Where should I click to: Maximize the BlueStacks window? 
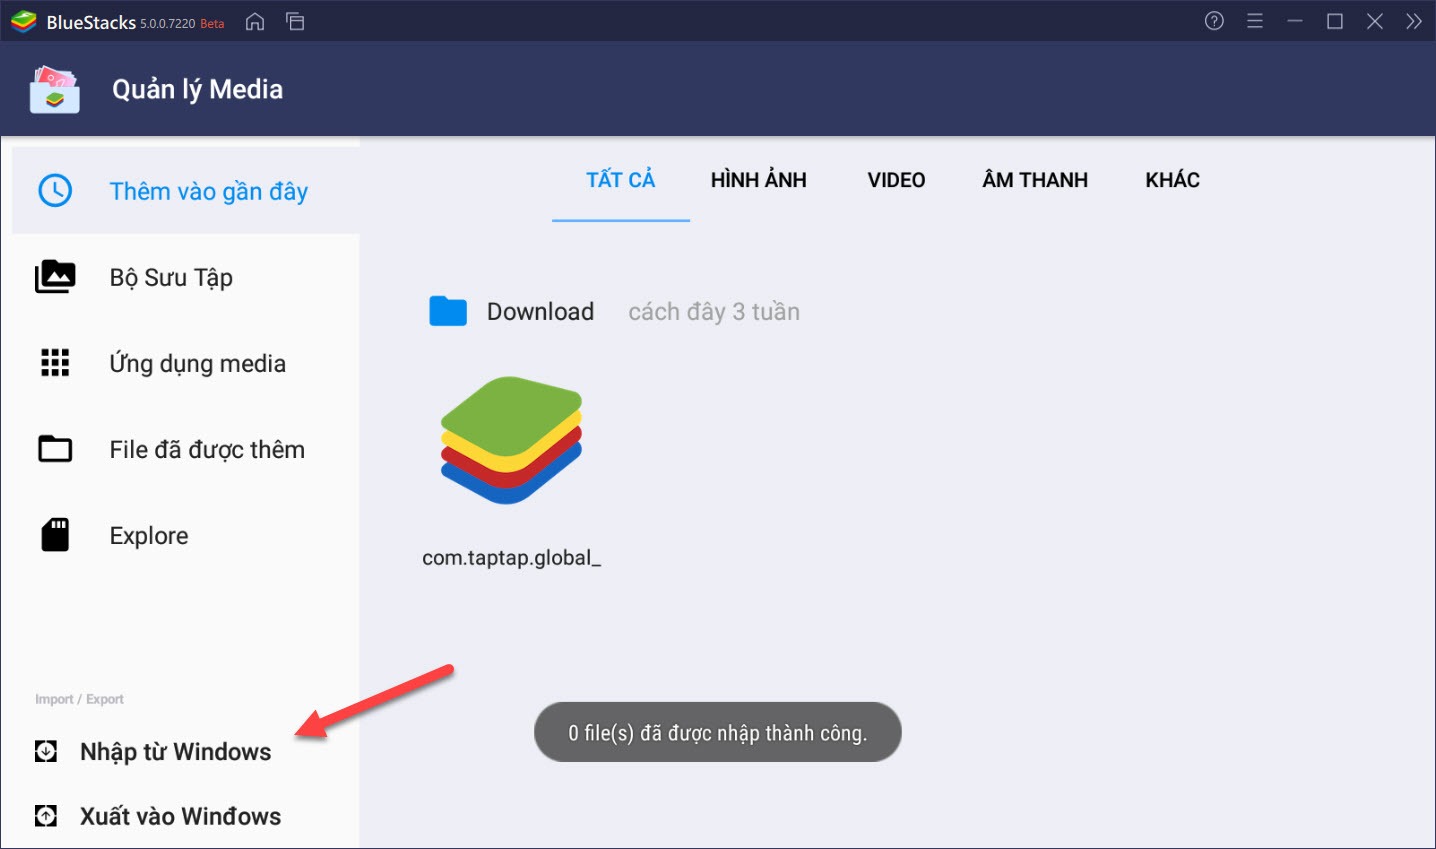click(x=1335, y=21)
